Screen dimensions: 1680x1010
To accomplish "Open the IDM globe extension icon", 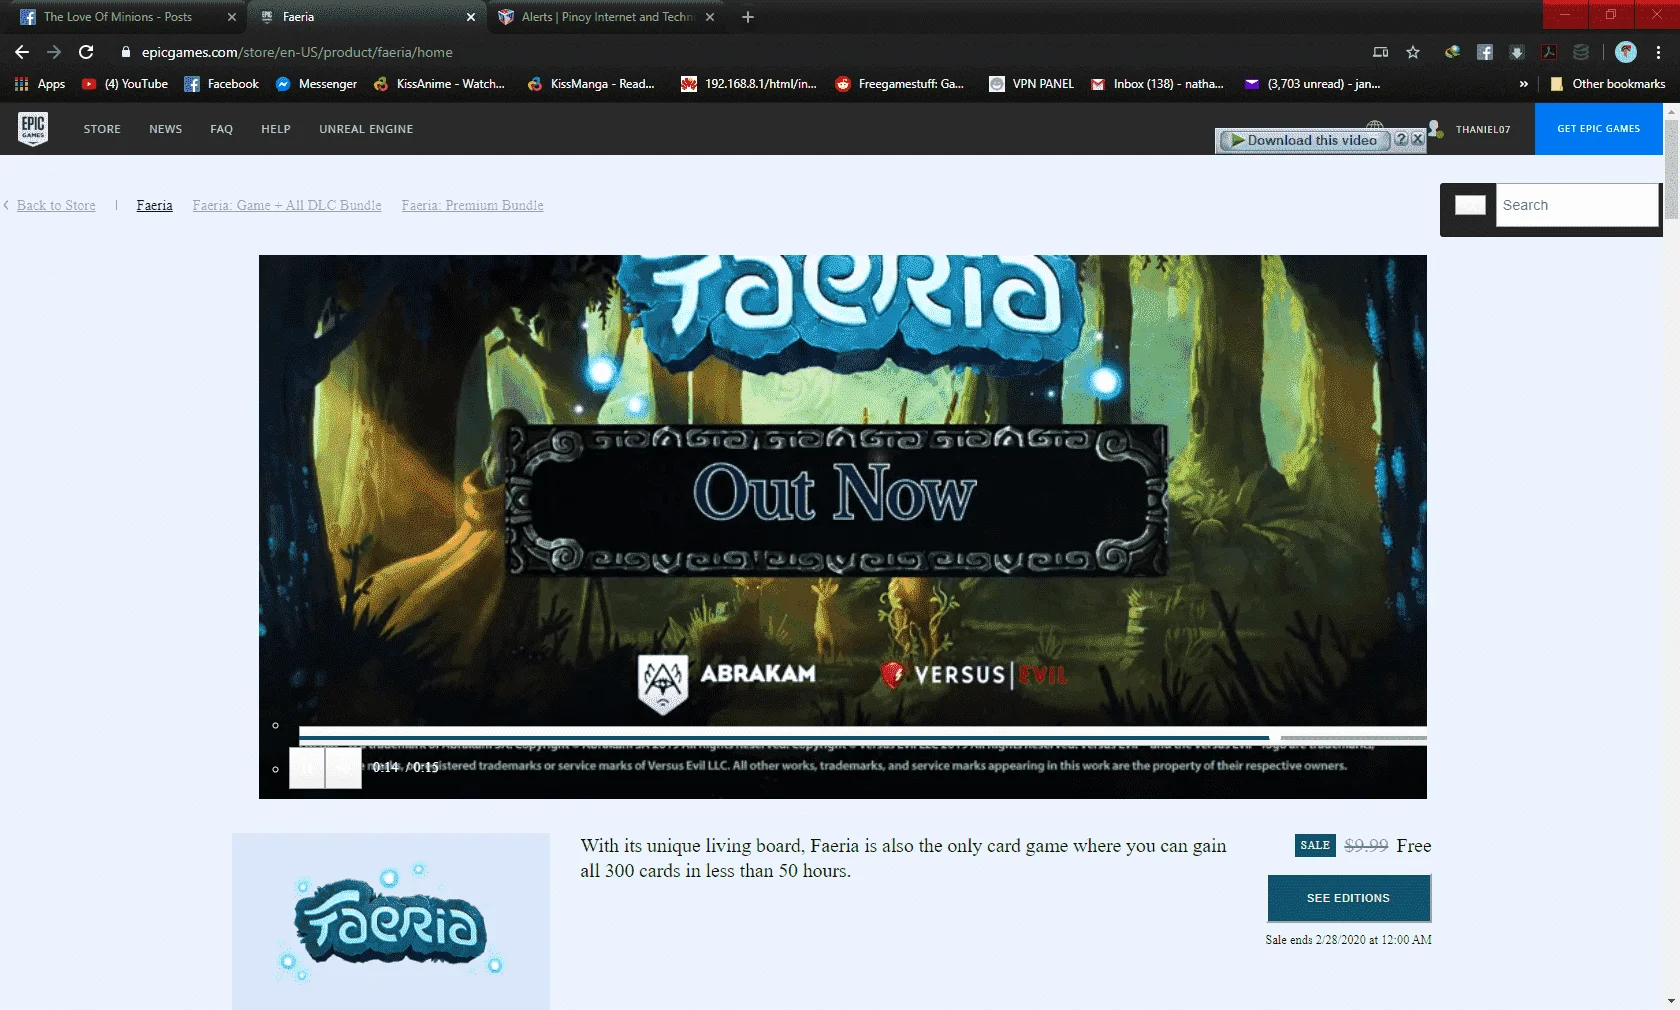I will click(x=1452, y=52).
